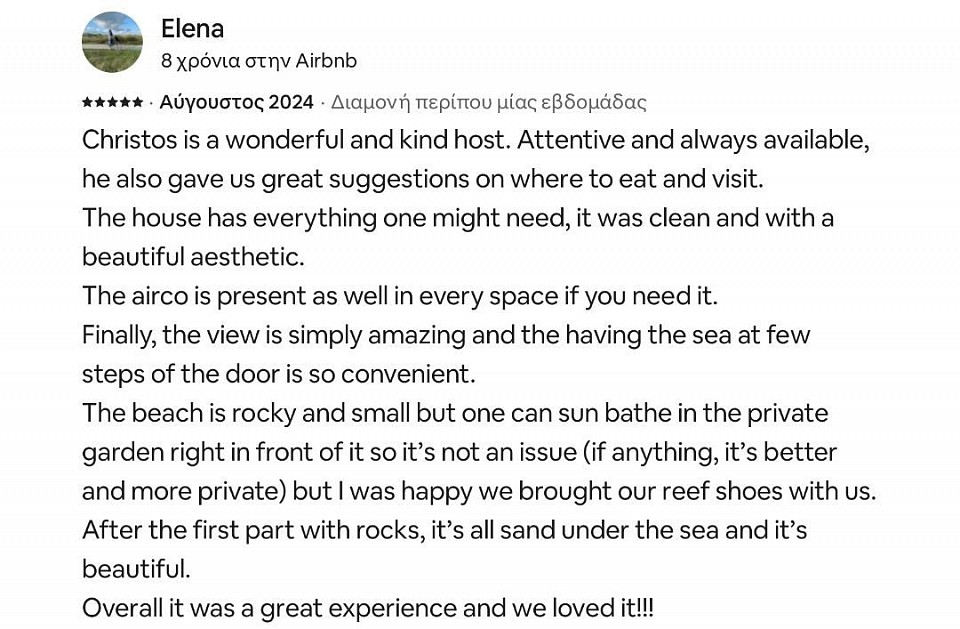Click the single word "beautiful." near the bottom
This screenshot has height=629, width=960.
pyautogui.click(x=137, y=570)
